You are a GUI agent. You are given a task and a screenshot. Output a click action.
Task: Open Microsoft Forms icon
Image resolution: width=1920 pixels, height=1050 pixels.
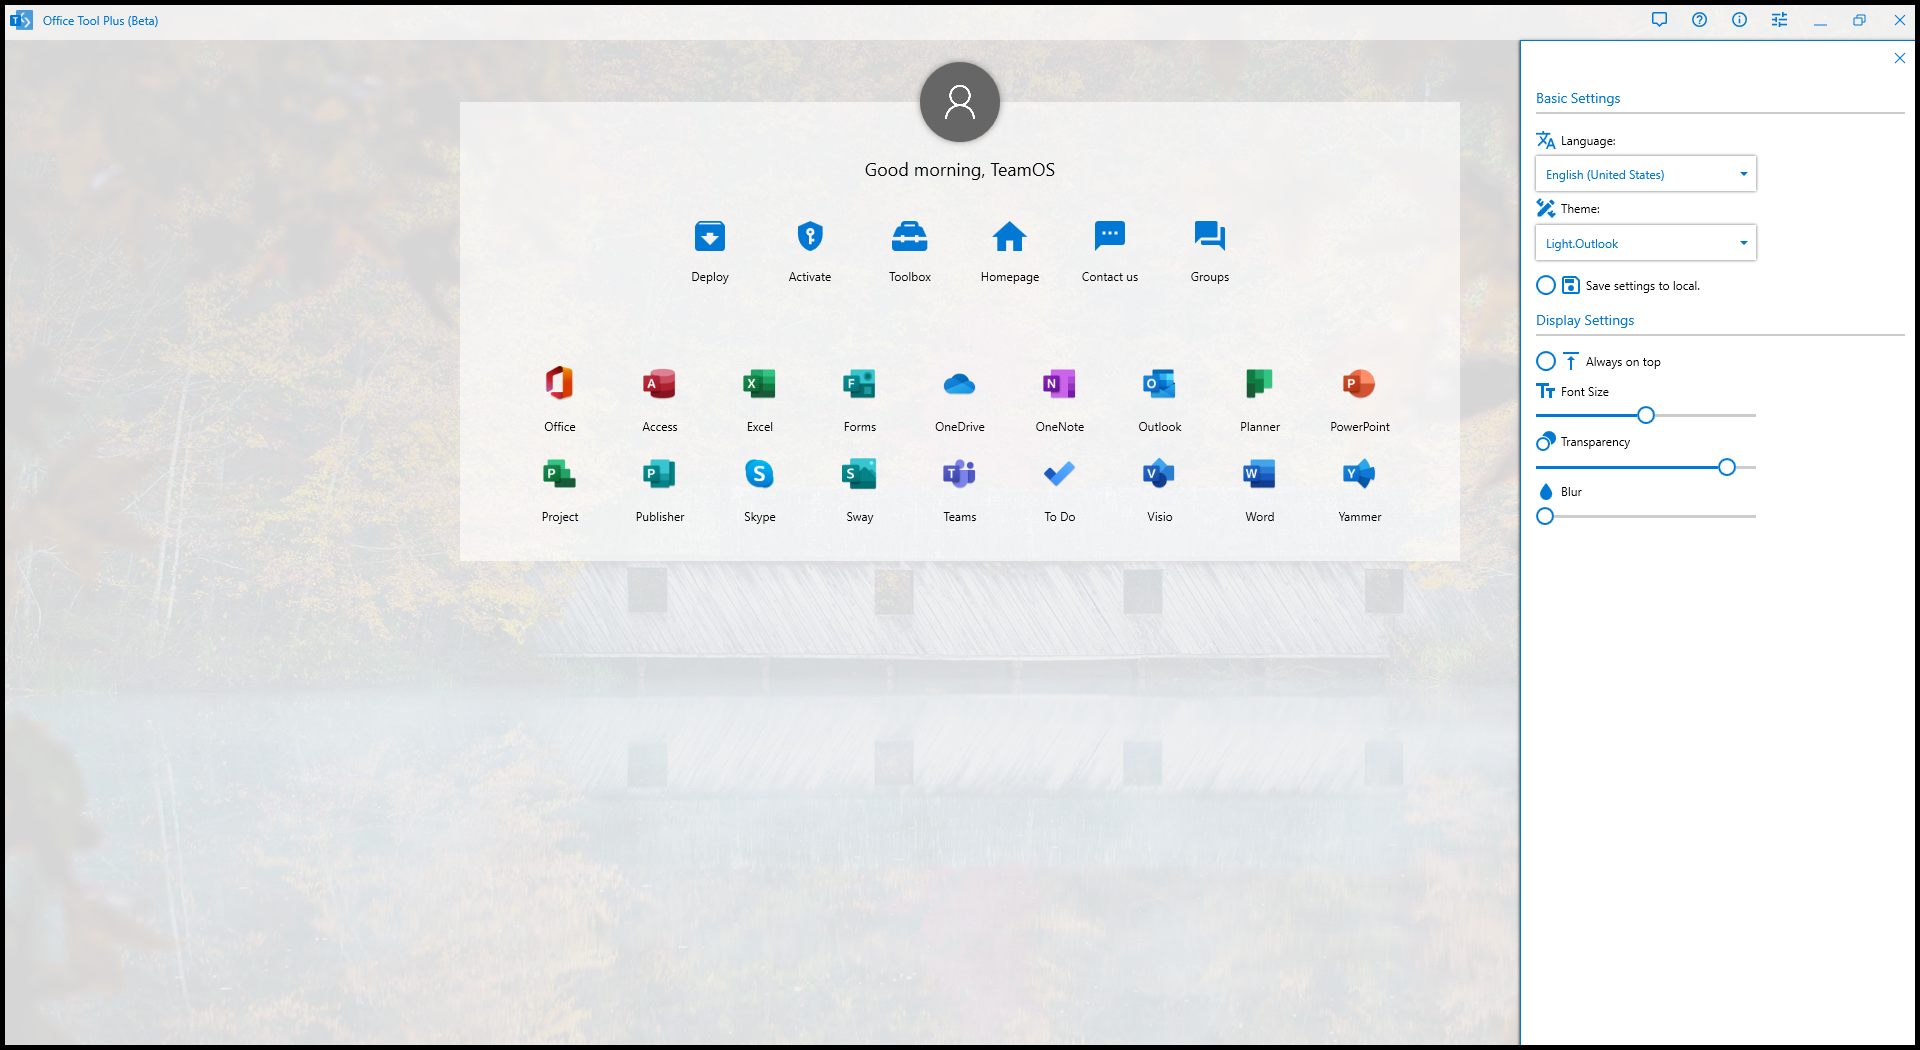tap(860, 384)
